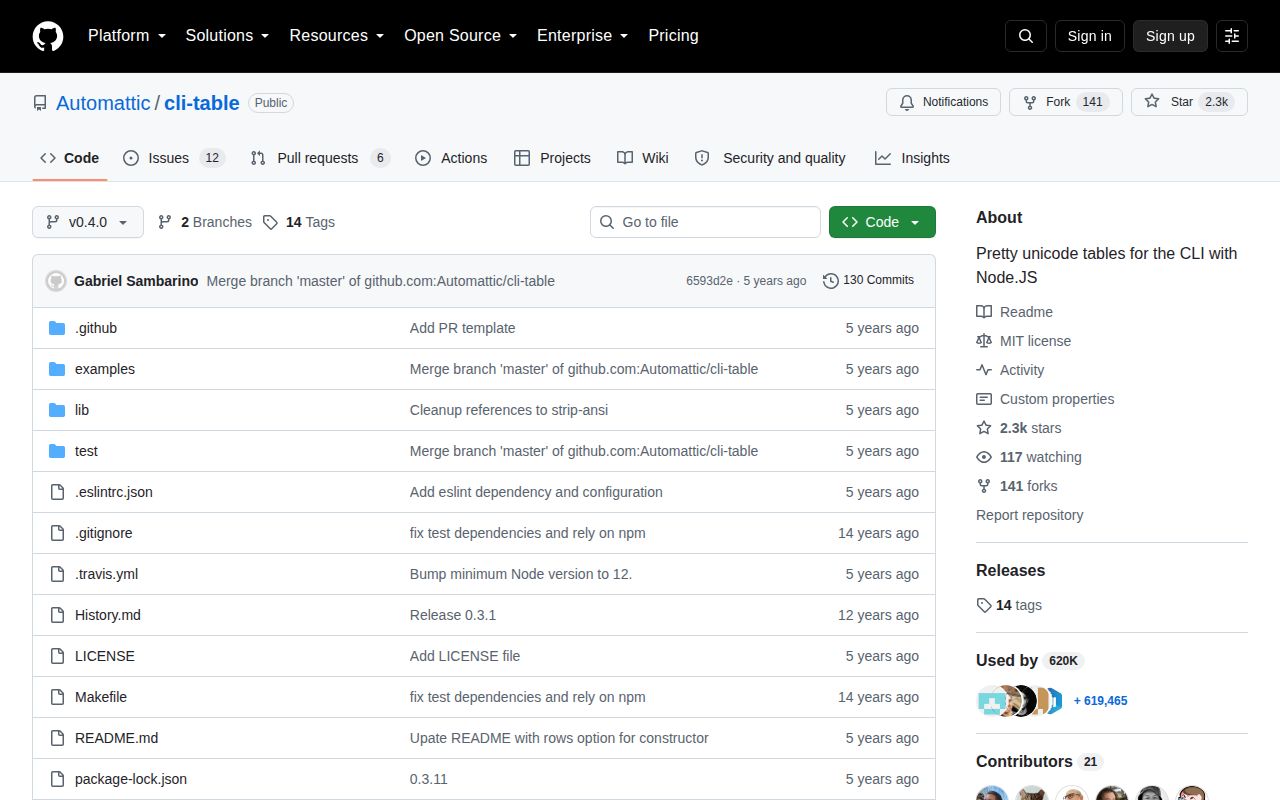Open the cli-table repository name link
The height and width of the screenshot is (800, 1280).
click(x=202, y=103)
